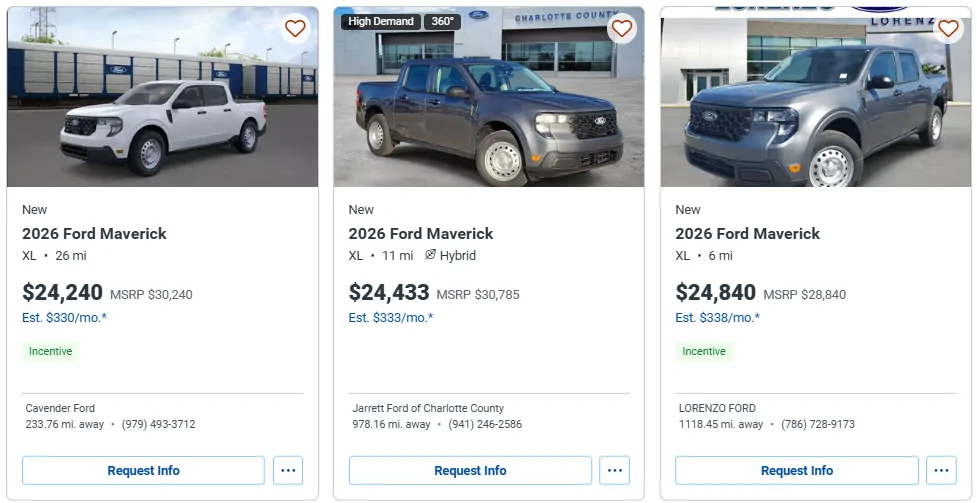Save the Jarrett Ford Maverick using heart
Image resolution: width=977 pixels, height=503 pixels.
click(622, 29)
